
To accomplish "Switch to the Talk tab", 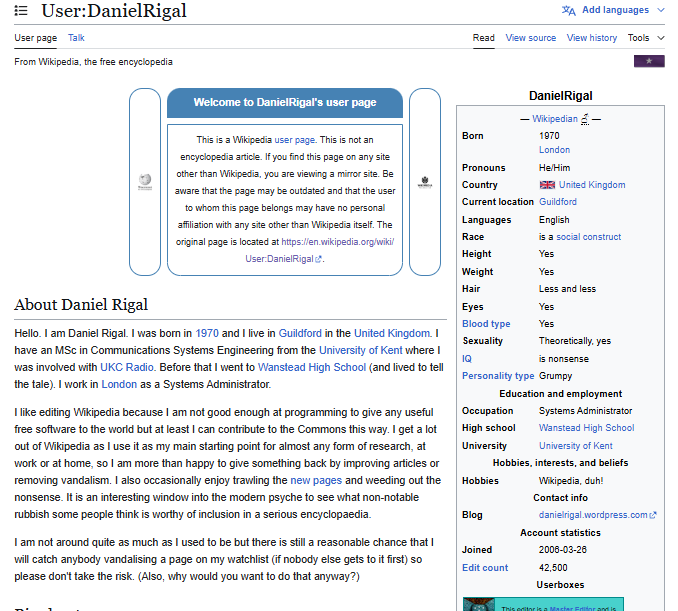I will (76, 38).
